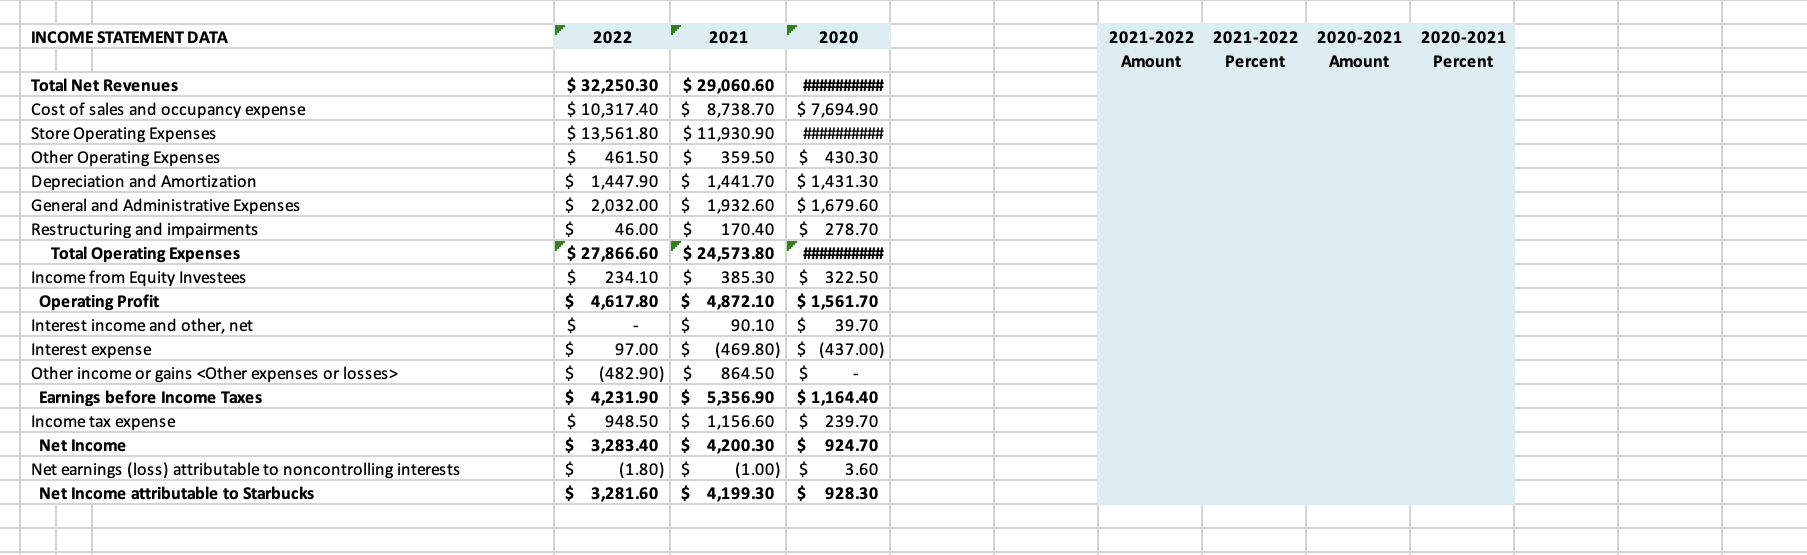Viewport: 1807px width, 555px height.
Task: Click the $13,561.80 store operating expenses cell
Action: [612, 133]
